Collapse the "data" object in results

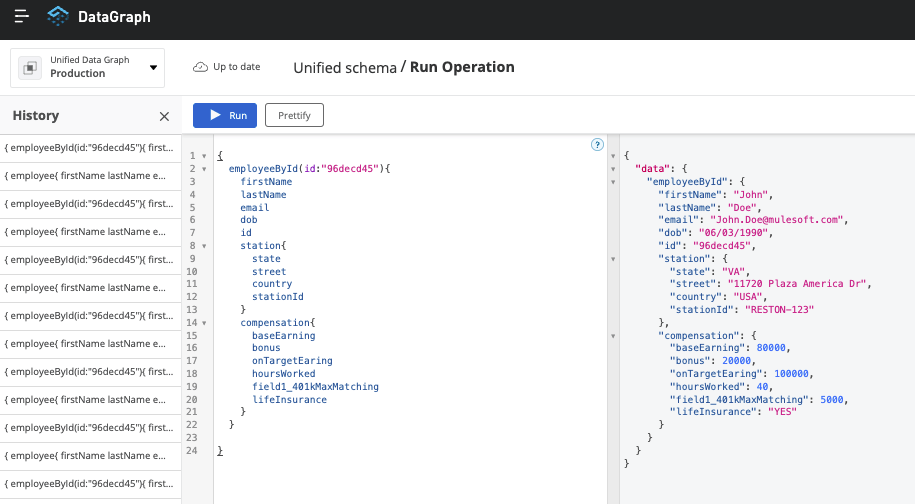613,169
